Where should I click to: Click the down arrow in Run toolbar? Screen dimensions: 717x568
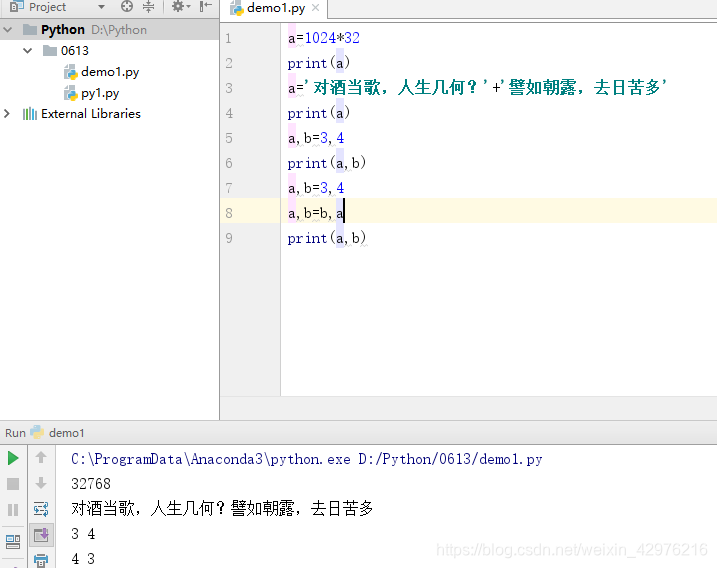coord(41,483)
